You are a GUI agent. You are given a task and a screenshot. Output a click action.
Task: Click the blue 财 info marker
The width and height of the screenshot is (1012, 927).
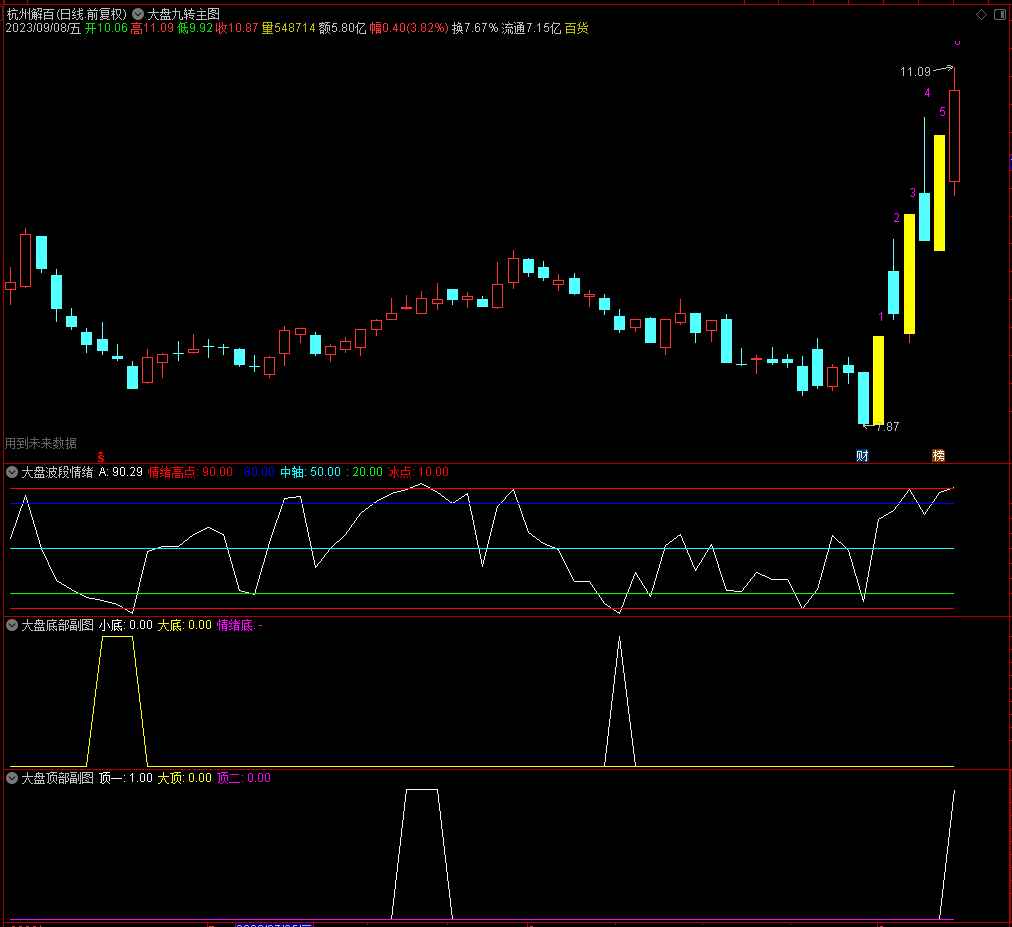tap(862, 456)
